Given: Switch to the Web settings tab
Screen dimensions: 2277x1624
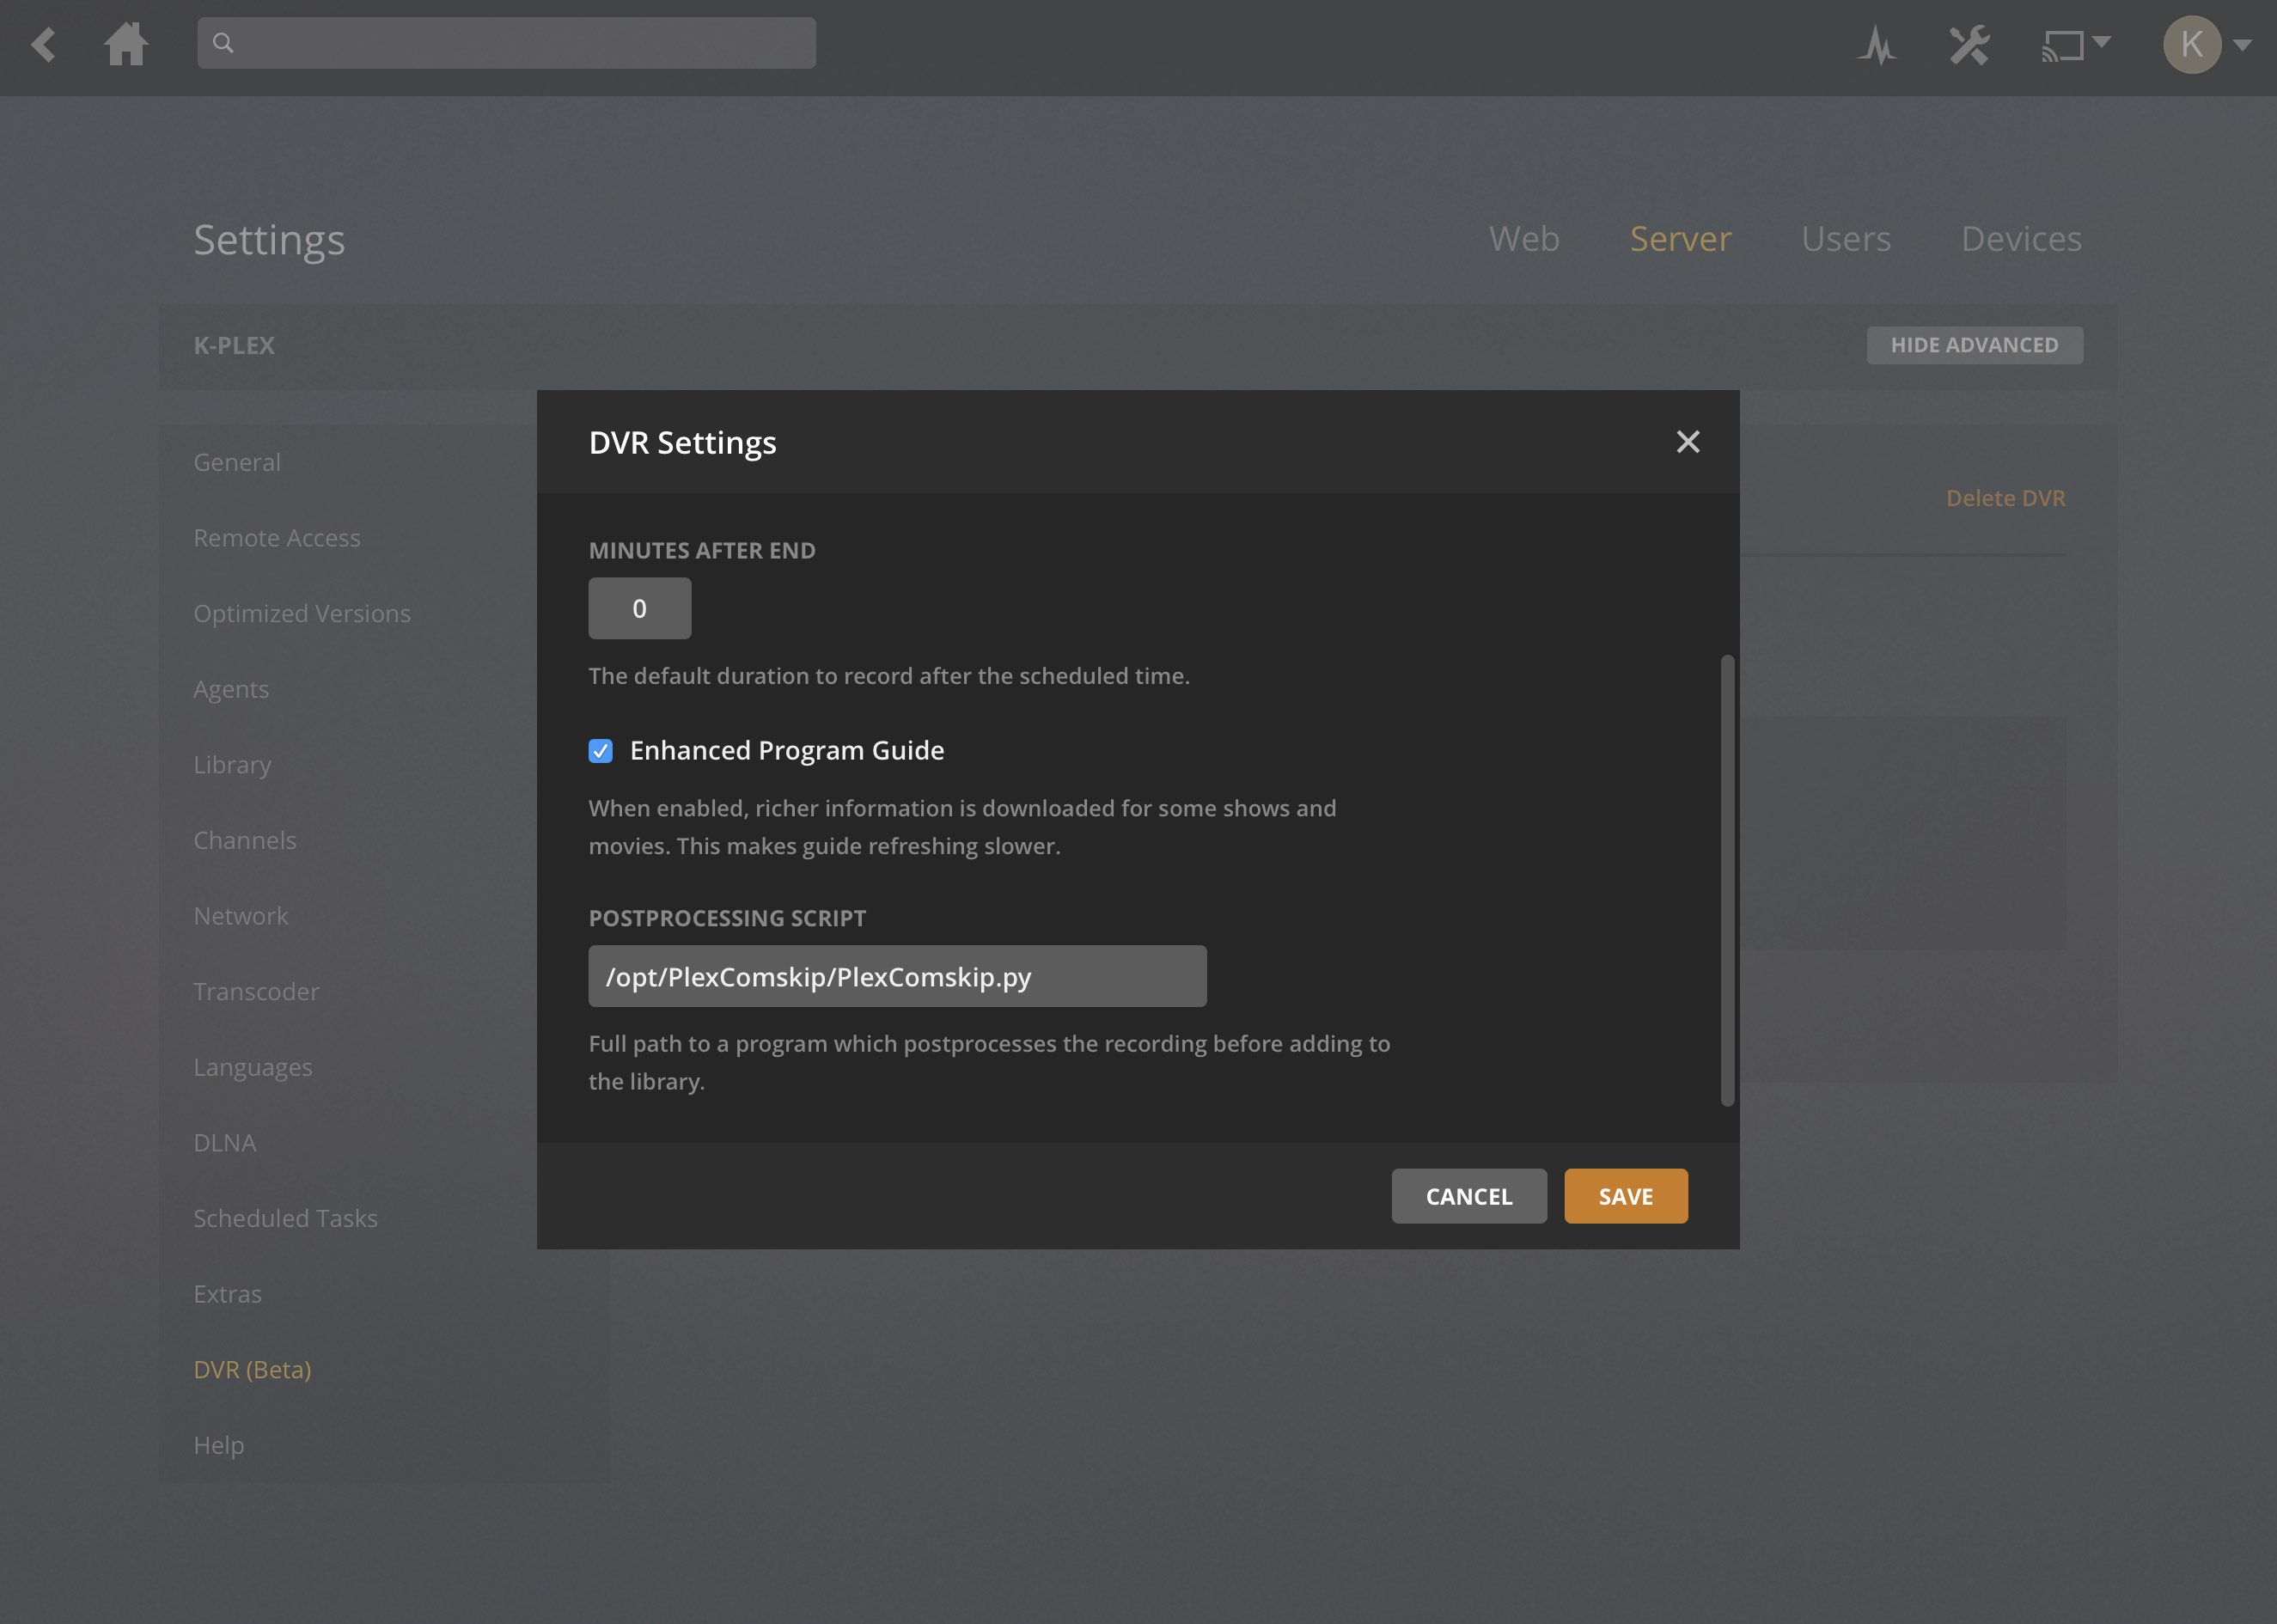Looking at the screenshot, I should 1524,239.
